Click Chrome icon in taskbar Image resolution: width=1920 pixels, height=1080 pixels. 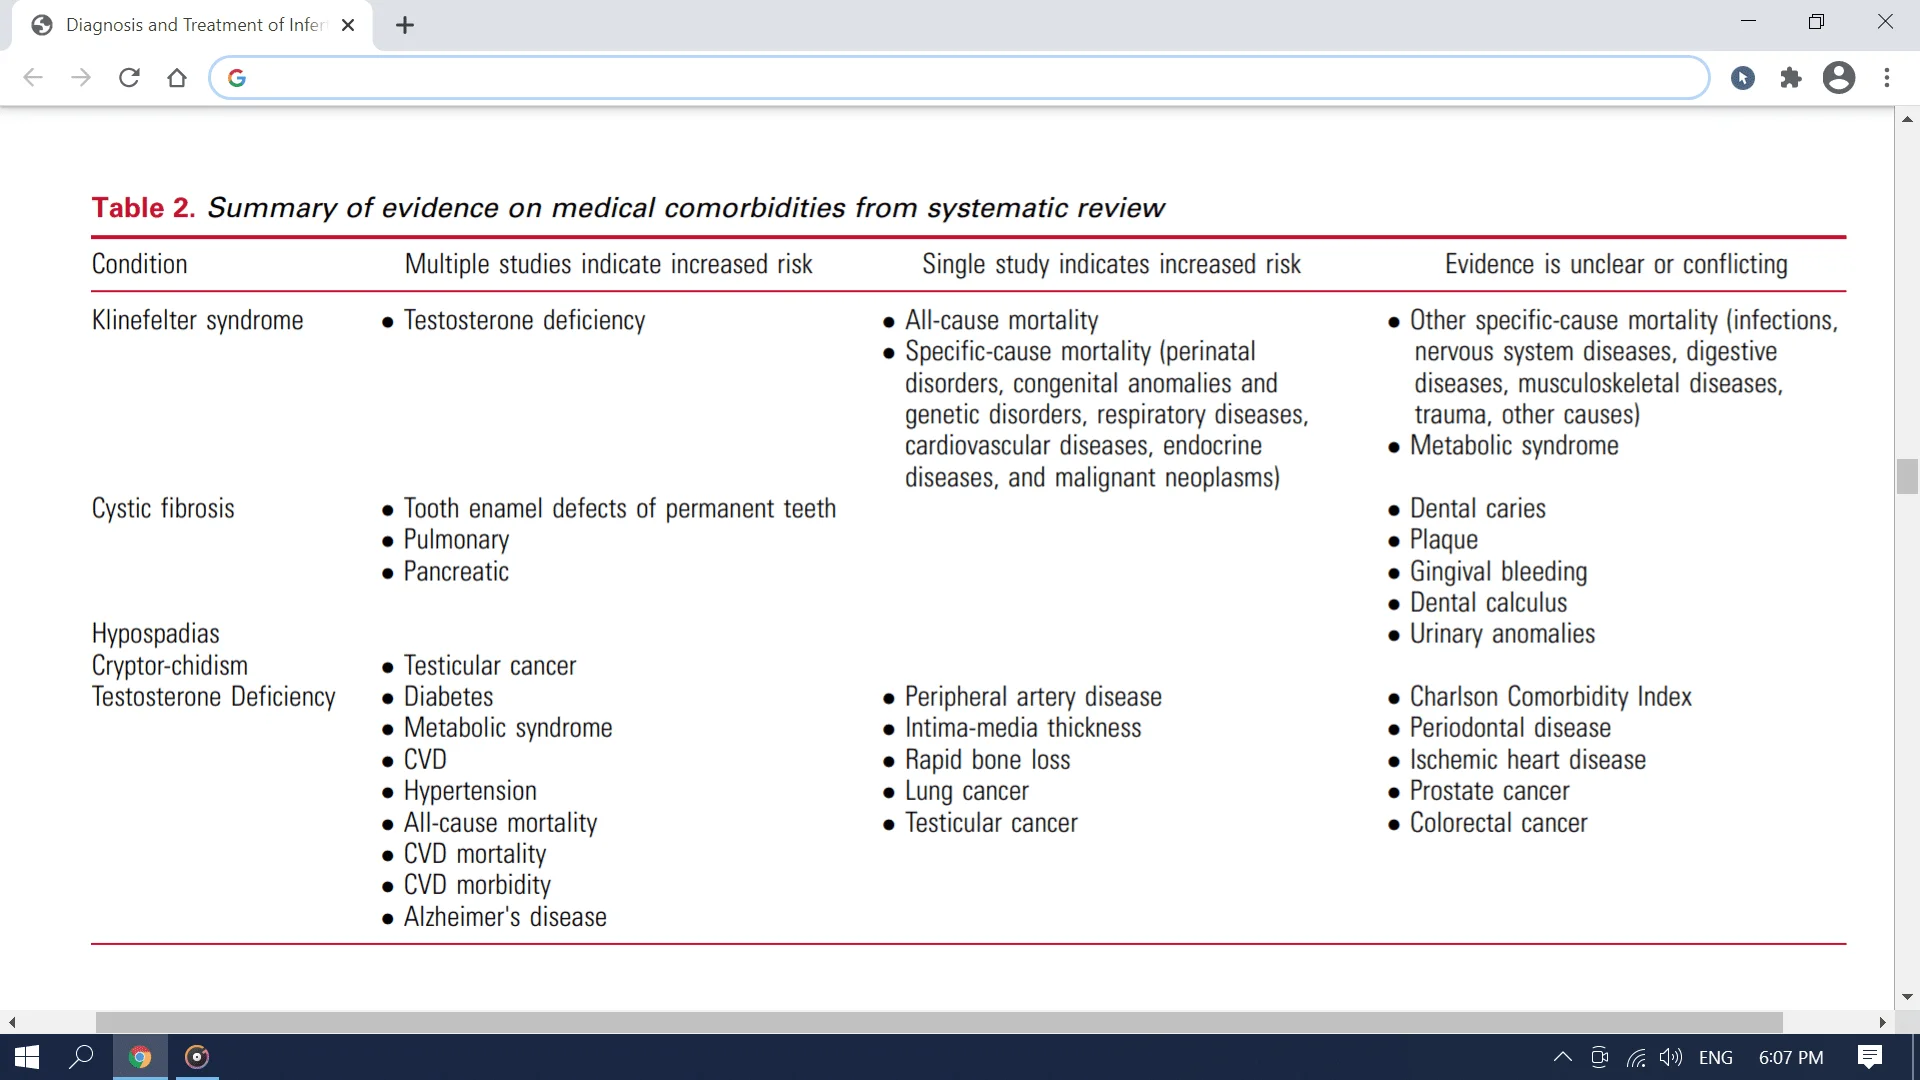click(x=140, y=1057)
